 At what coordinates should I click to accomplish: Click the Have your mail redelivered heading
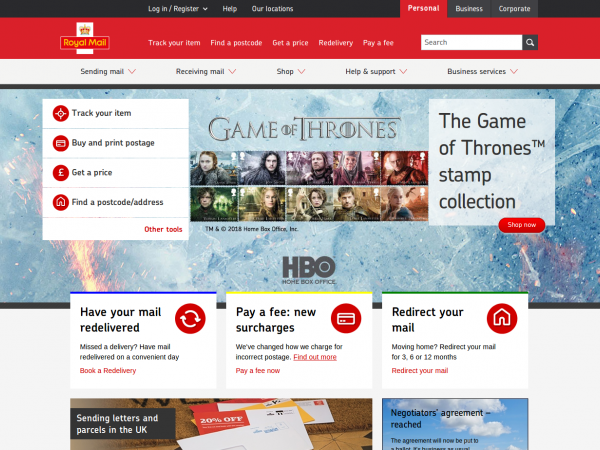[121, 320]
